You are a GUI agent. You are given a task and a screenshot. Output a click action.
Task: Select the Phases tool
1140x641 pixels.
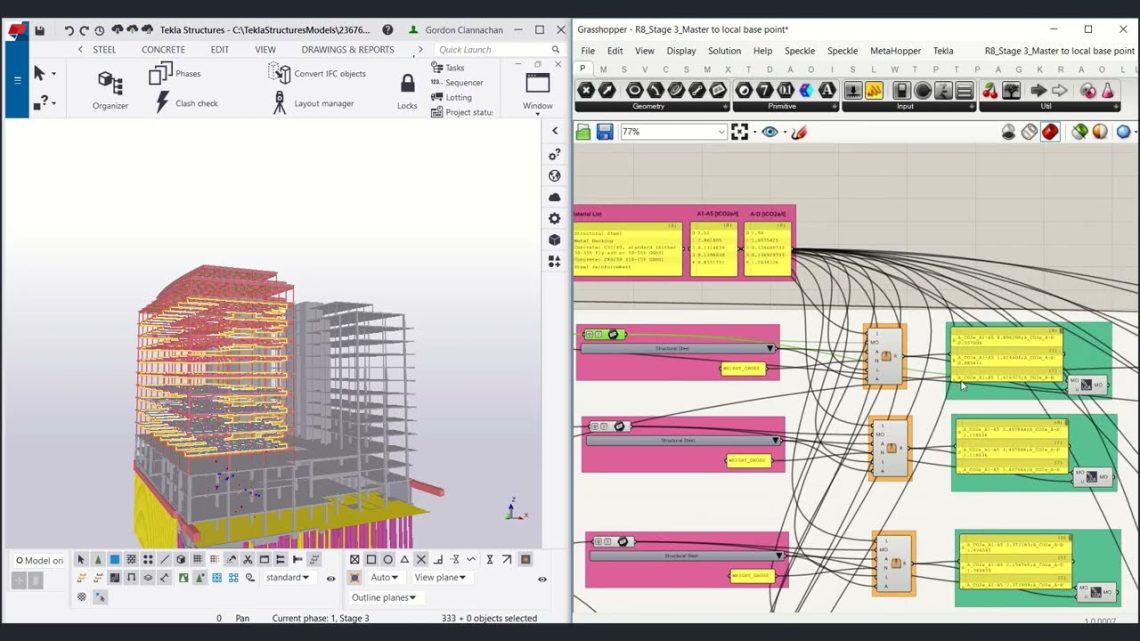point(180,73)
